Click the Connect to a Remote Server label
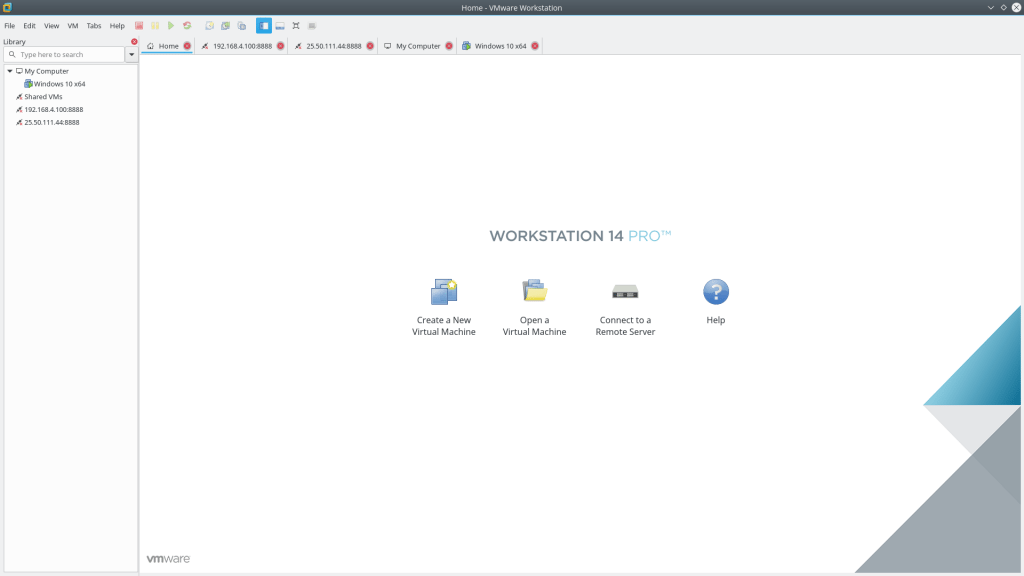Viewport: 1024px width, 576px height. 625,326
